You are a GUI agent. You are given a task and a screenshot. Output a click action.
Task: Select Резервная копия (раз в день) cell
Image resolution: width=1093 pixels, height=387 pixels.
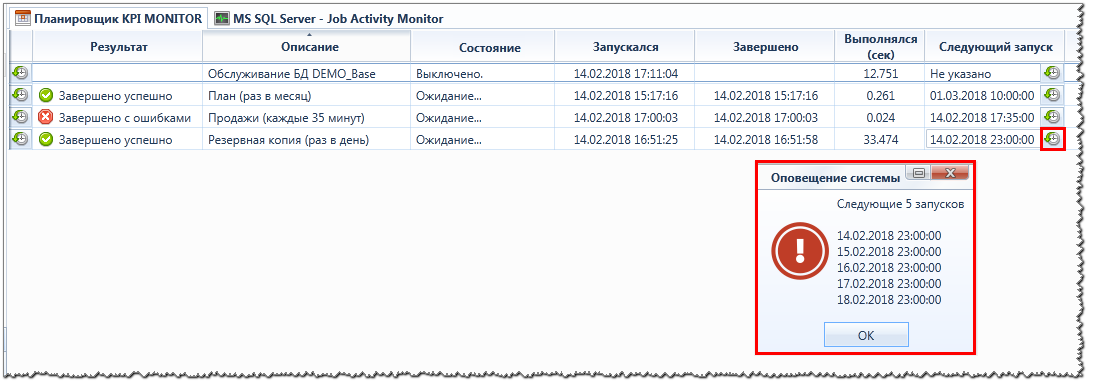tap(307, 140)
